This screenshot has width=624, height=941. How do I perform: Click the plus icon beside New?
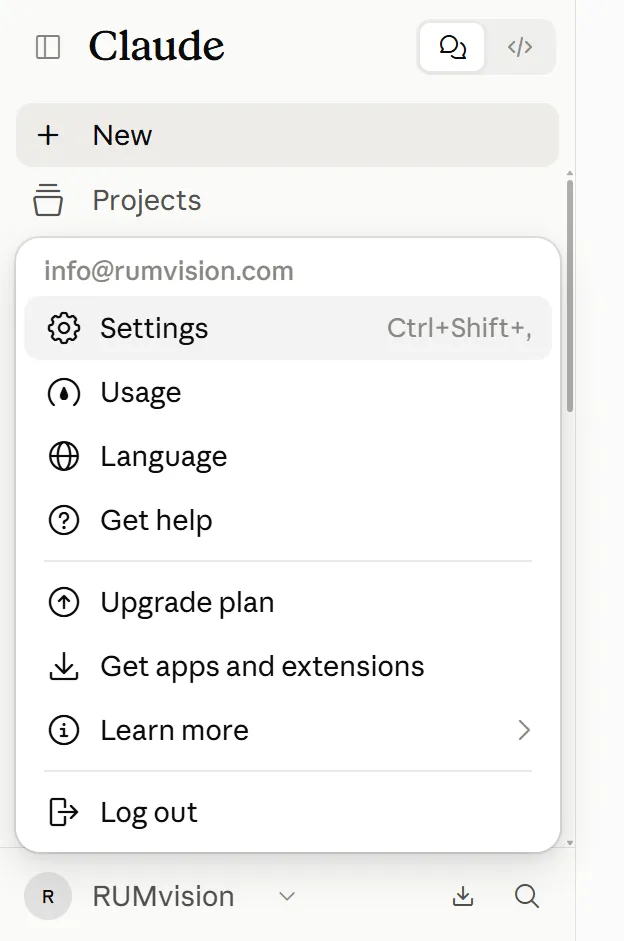tap(48, 135)
